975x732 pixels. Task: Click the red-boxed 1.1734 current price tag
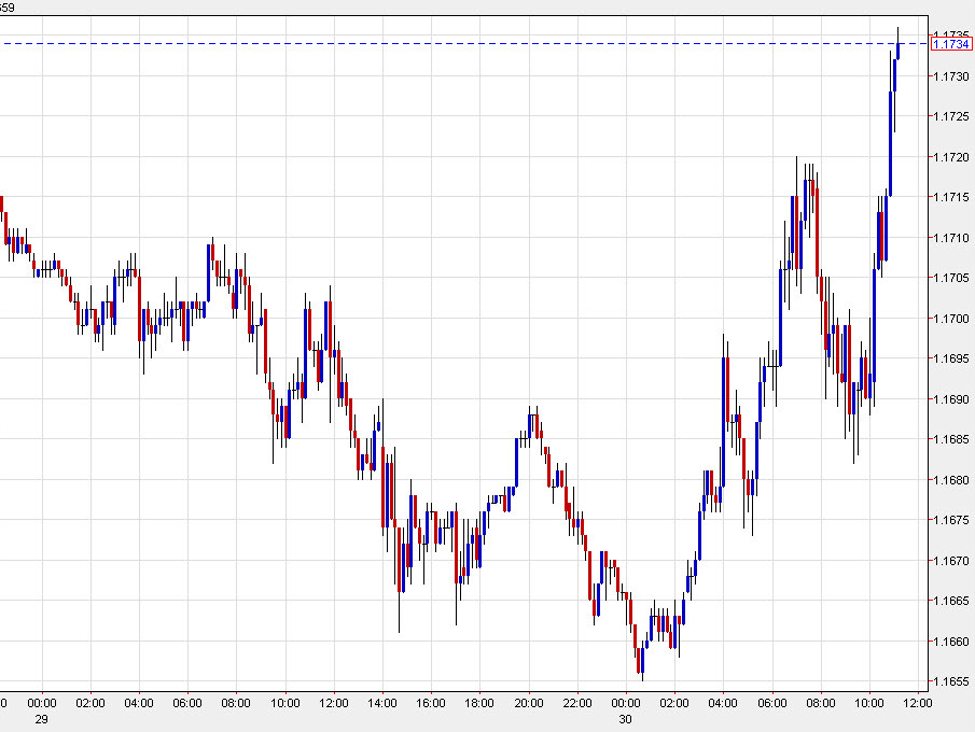pos(950,44)
